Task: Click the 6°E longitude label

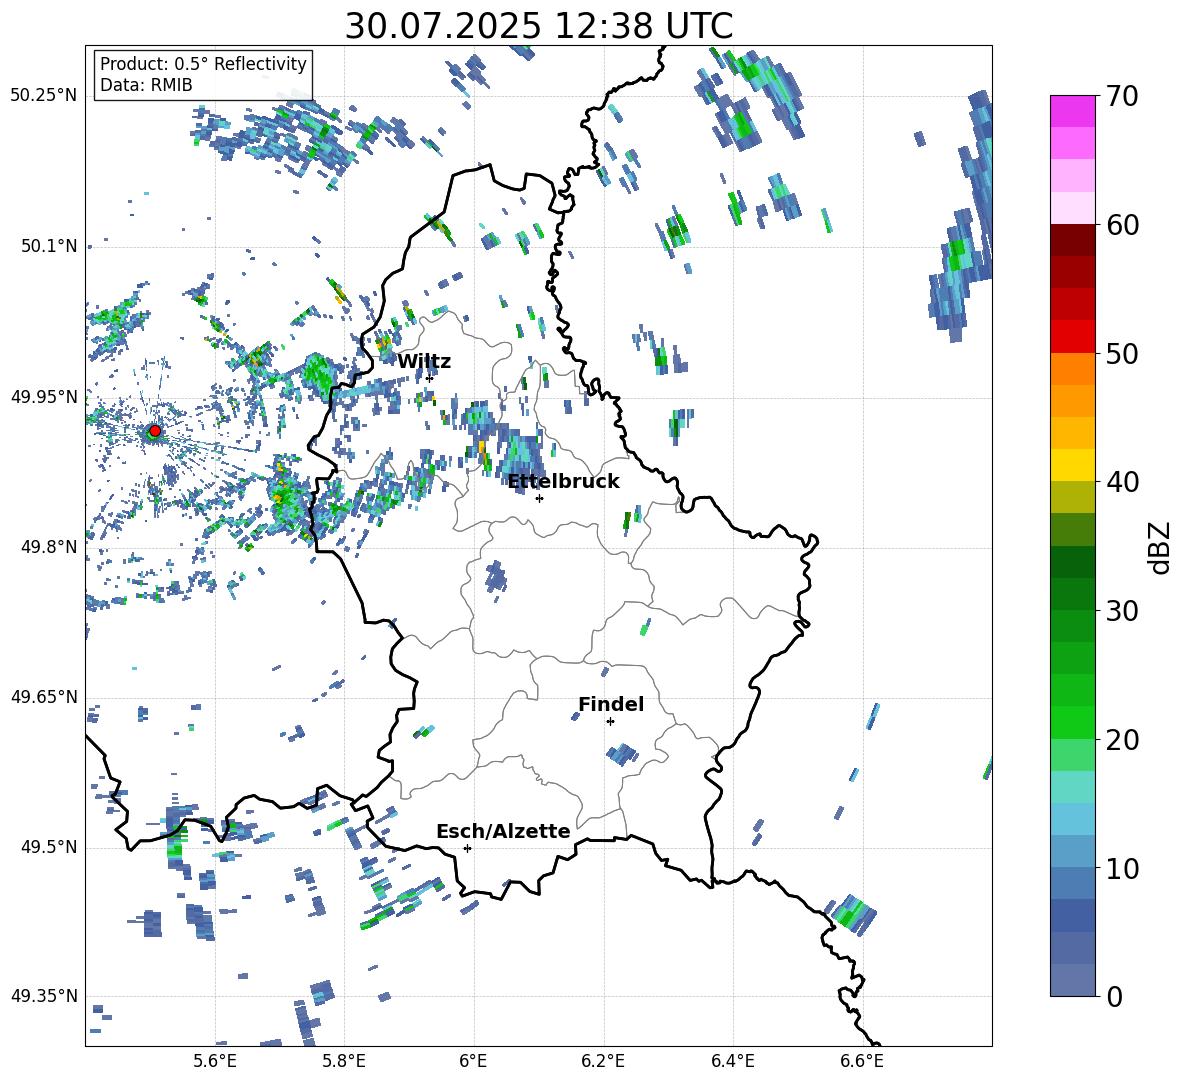Action: tap(473, 1061)
